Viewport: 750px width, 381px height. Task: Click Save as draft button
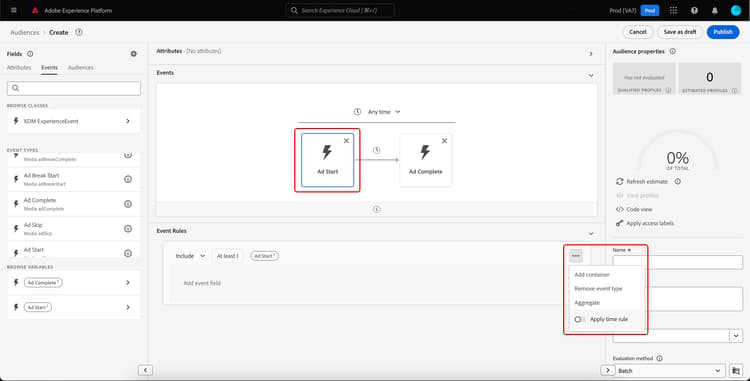tap(680, 32)
